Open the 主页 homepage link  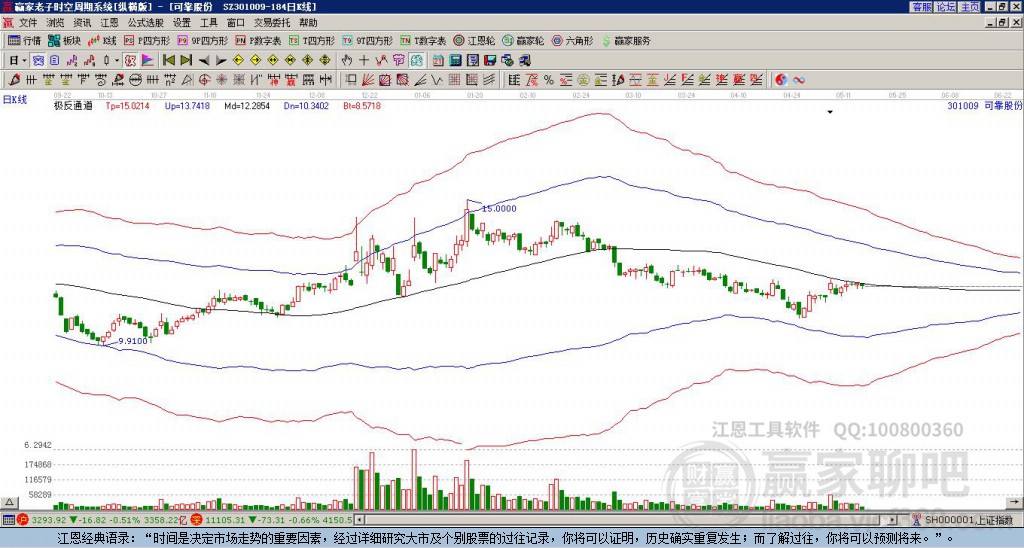pyautogui.click(x=970, y=7)
